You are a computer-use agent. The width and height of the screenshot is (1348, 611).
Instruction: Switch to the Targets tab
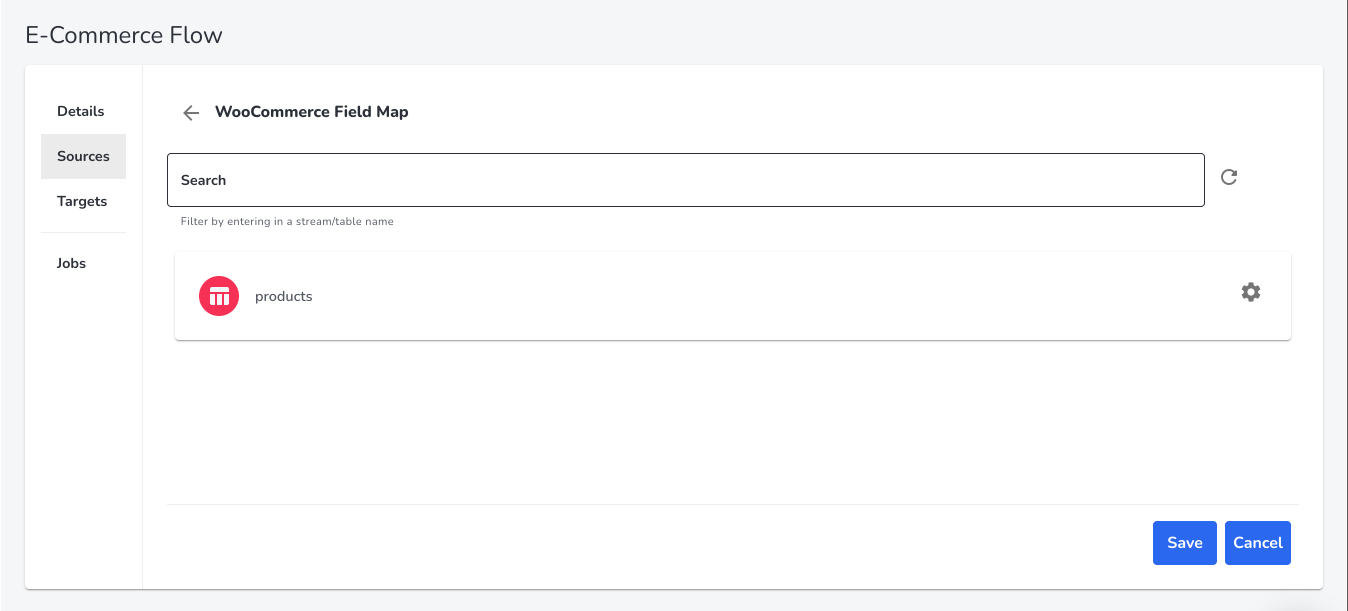pyautogui.click(x=82, y=201)
